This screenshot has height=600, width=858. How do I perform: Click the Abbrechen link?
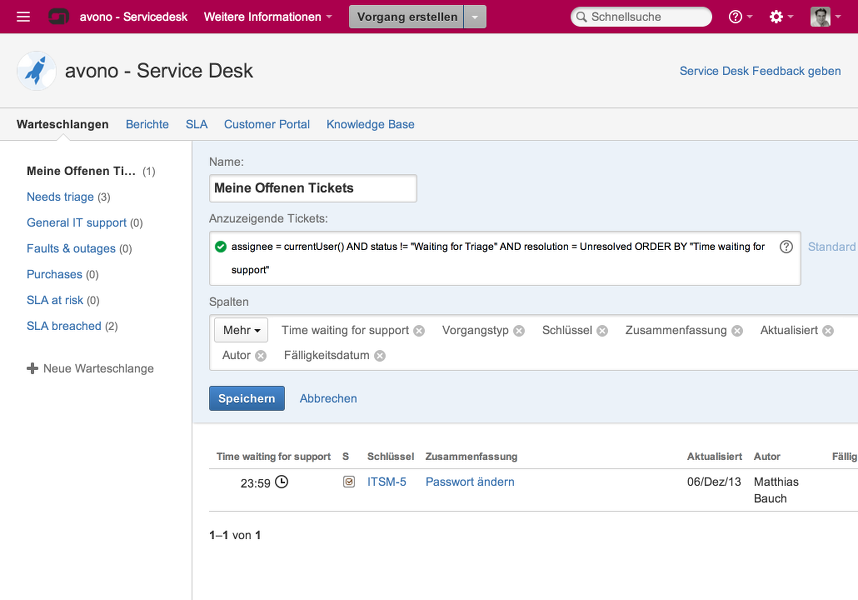(x=328, y=398)
